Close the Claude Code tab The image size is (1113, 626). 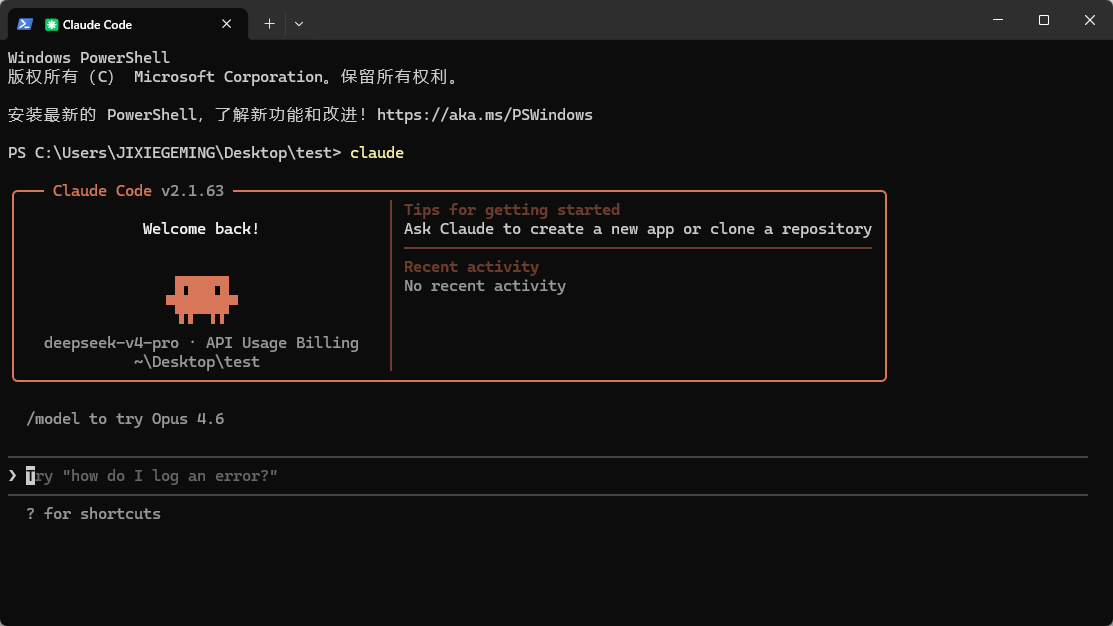(226, 24)
